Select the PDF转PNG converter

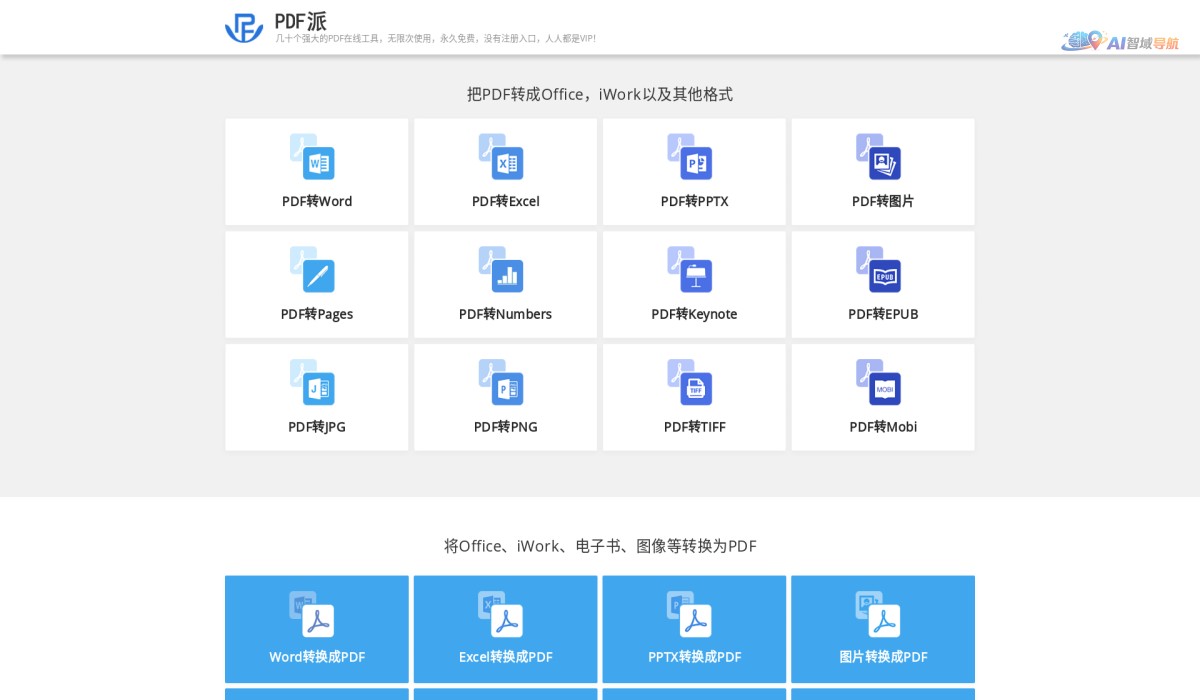point(505,396)
